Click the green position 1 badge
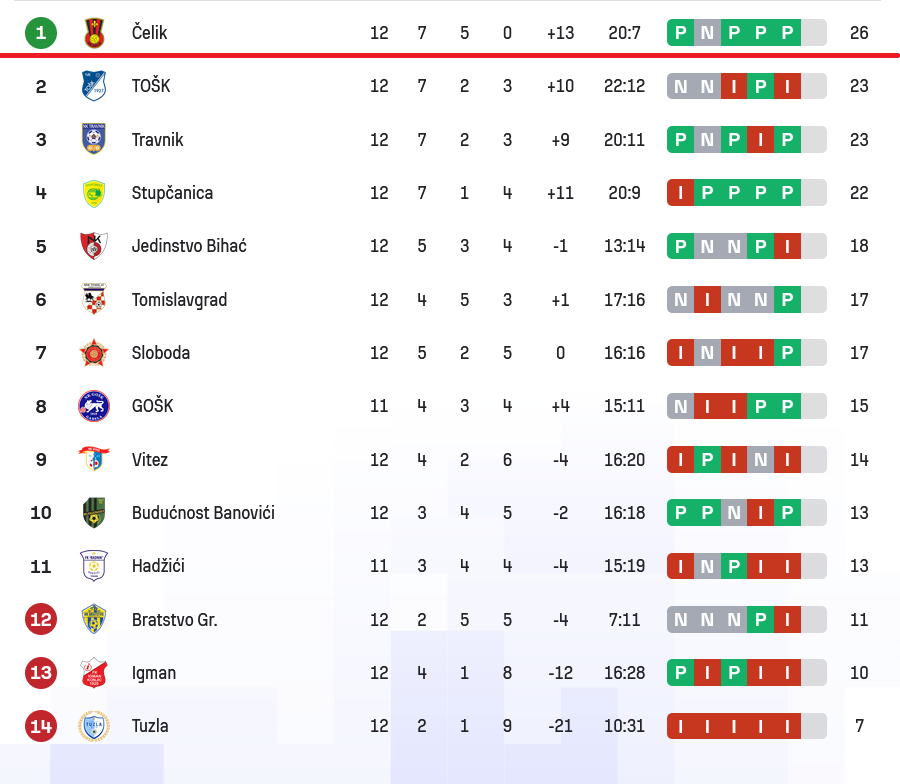Viewport: 900px width, 784px height. point(41,33)
